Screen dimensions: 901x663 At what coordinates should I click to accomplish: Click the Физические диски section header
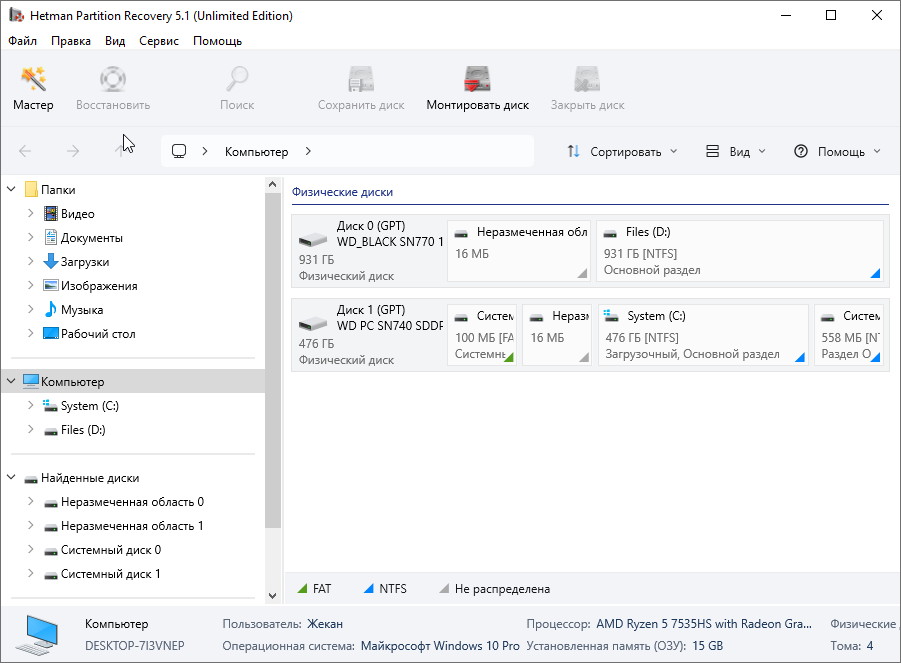pos(342,192)
